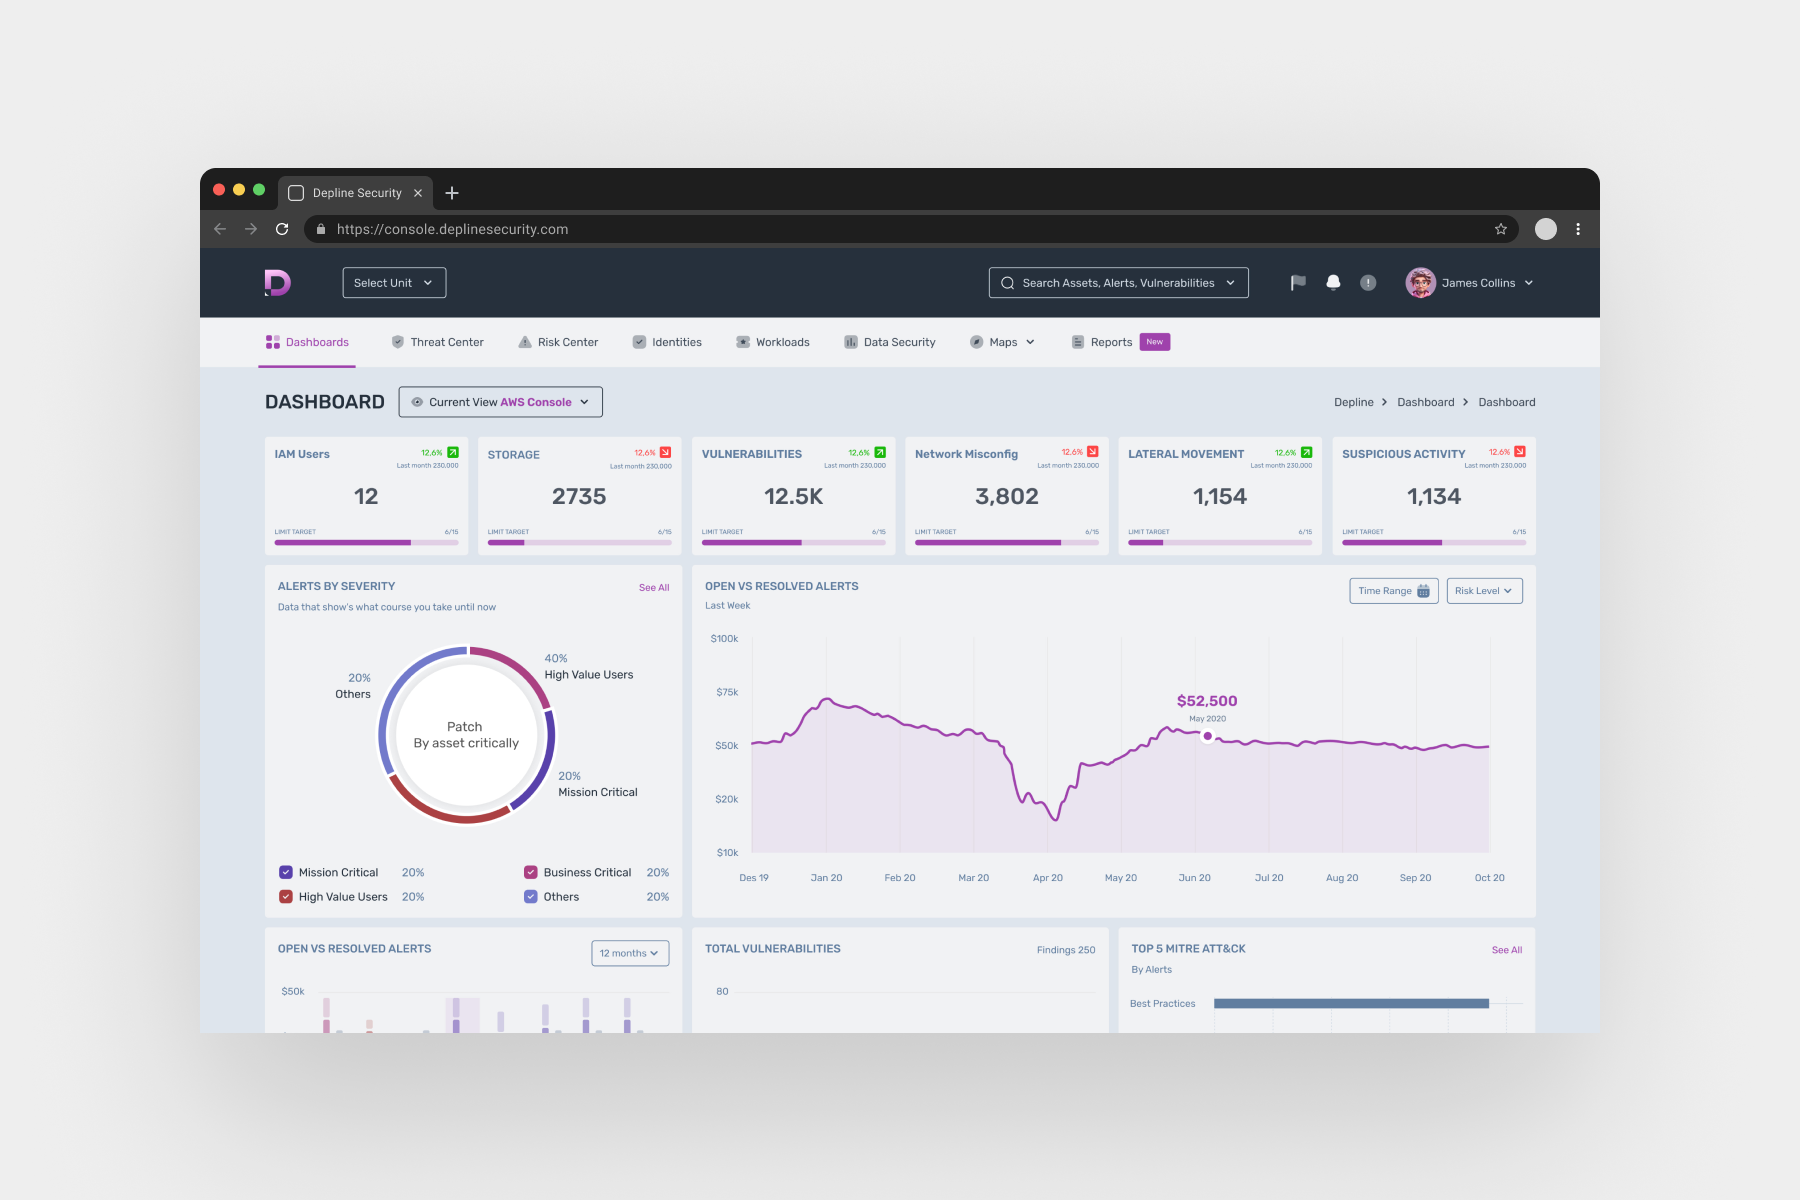Select the flag icon in the top bar
The width and height of the screenshot is (1800, 1200).
(x=1297, y=282)
